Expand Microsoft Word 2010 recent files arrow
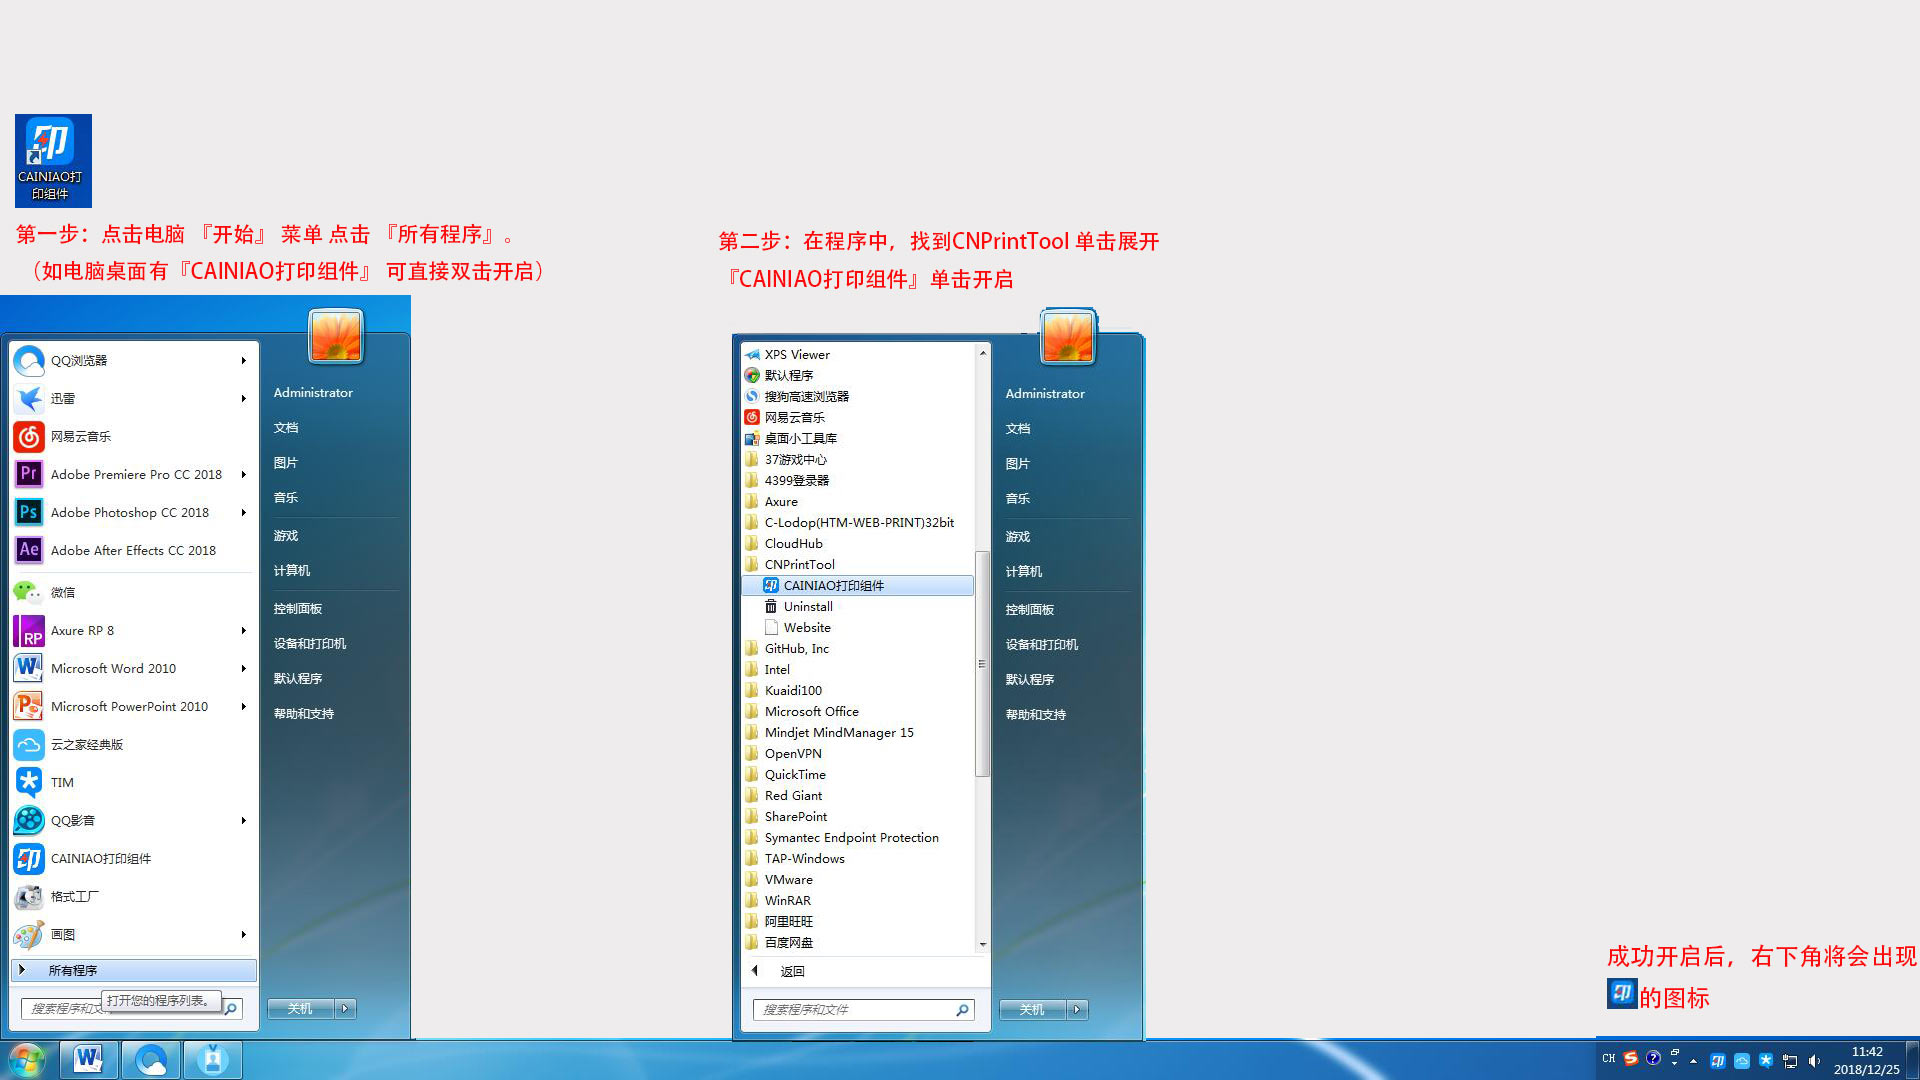The image size is (1920, 1080). pos(243,669)
